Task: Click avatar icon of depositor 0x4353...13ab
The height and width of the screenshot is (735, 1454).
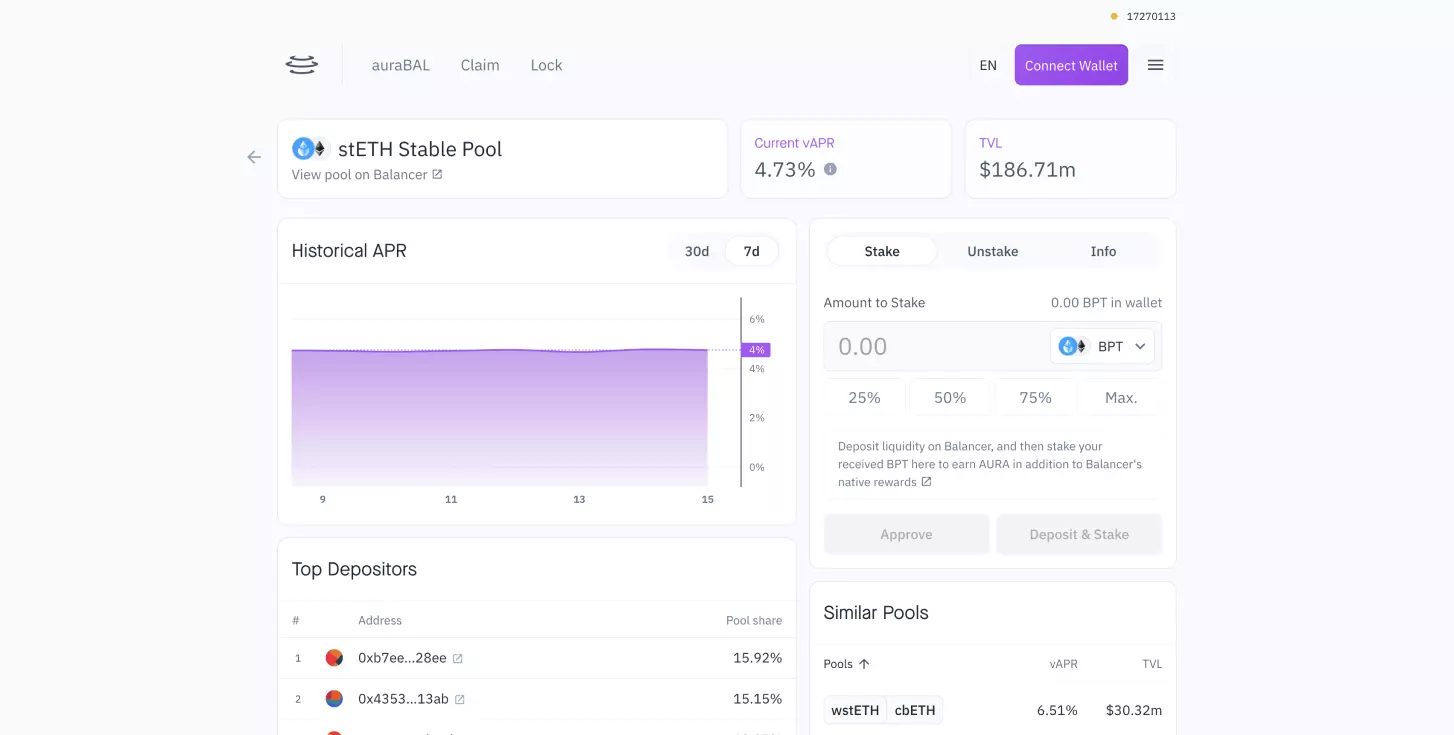Action: point(334,699)
